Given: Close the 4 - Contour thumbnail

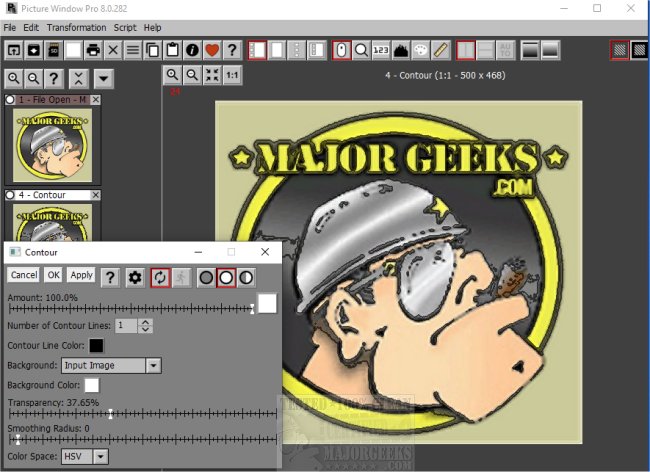Looking at the screenshot, I should (x=96, y=195).
